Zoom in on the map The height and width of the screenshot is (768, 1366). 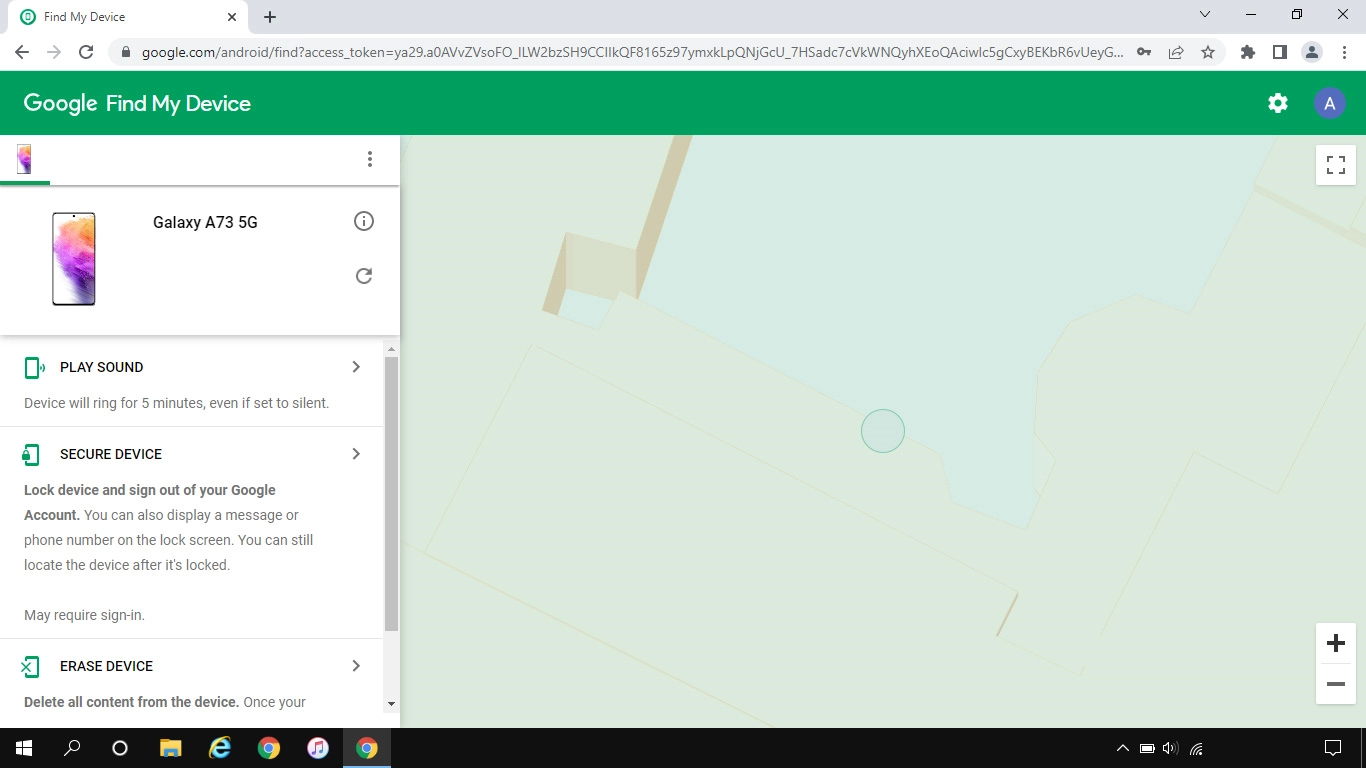coord(1335,643)
